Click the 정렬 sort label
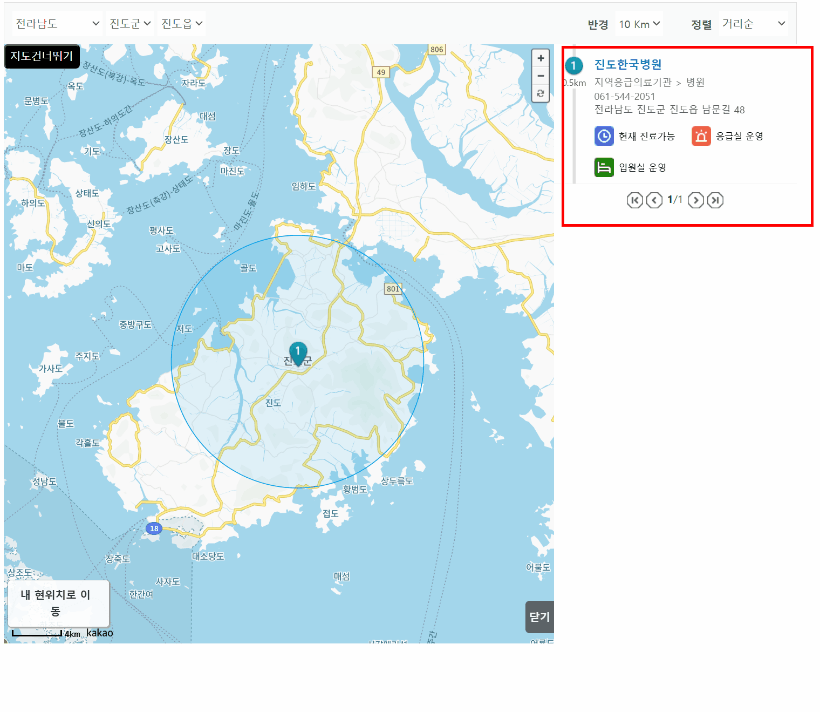This screenshot has width=820, height=712. point(701,25)
